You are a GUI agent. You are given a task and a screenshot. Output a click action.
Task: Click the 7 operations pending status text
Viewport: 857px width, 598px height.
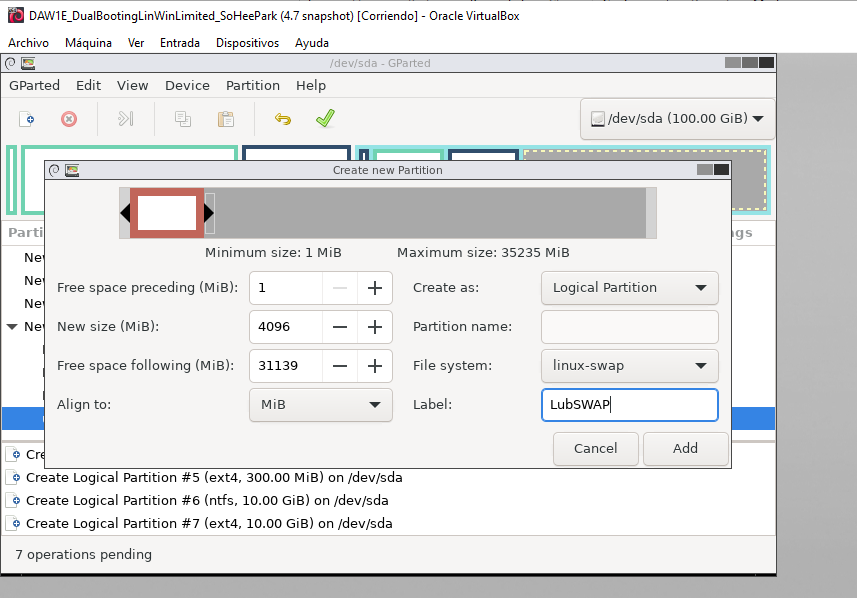[x=84, y=555]
